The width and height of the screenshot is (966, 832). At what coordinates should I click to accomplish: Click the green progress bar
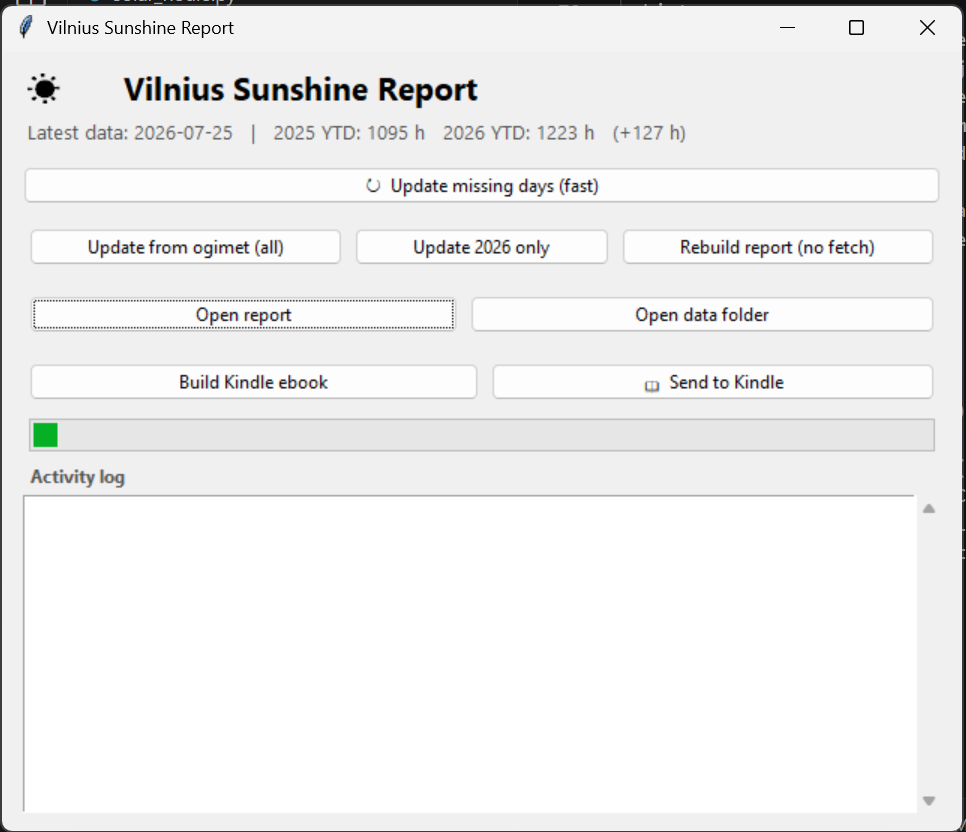(482, 435)
